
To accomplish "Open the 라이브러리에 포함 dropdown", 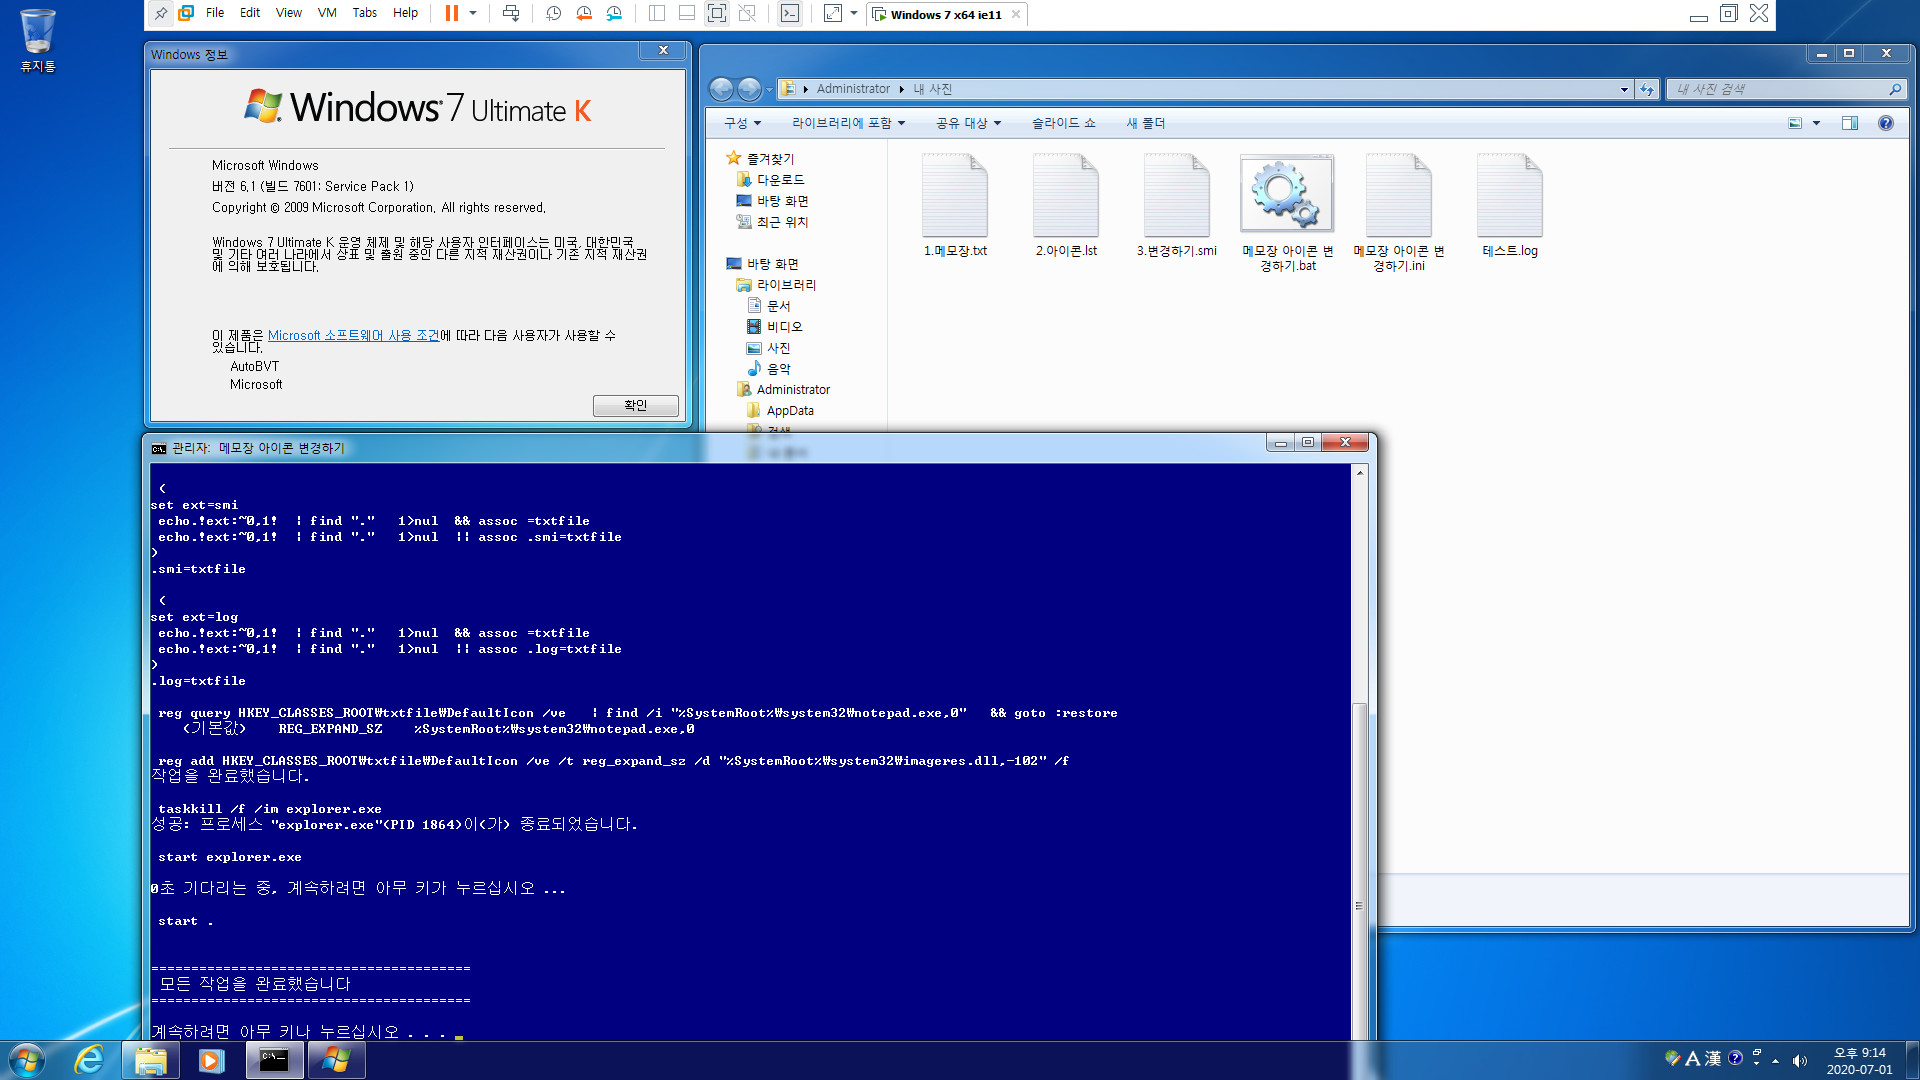I will tap(848, 123).
